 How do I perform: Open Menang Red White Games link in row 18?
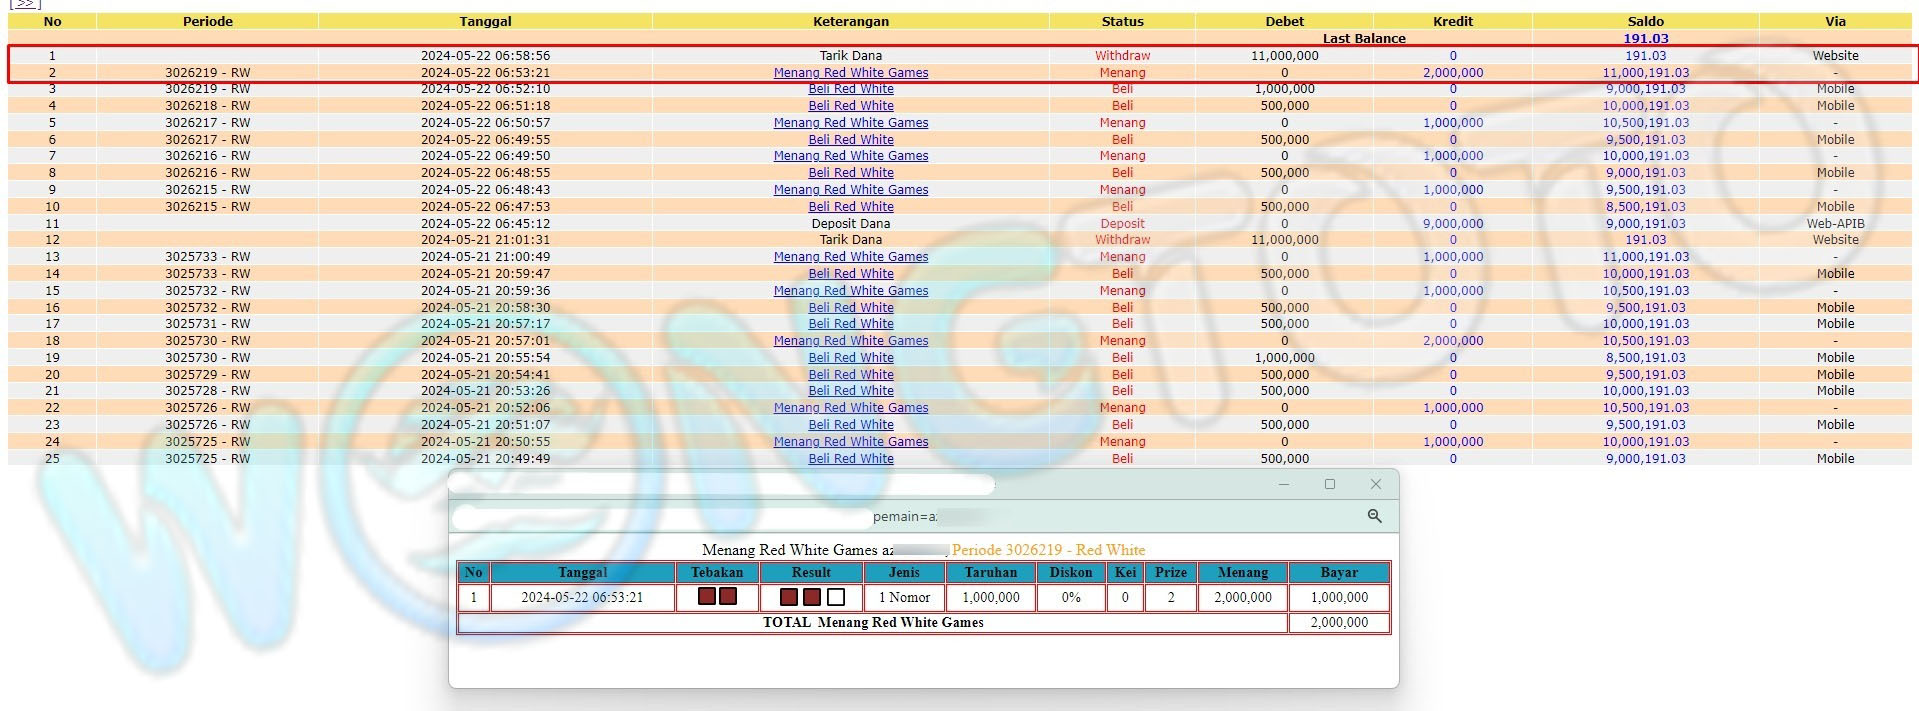[850, 341]
